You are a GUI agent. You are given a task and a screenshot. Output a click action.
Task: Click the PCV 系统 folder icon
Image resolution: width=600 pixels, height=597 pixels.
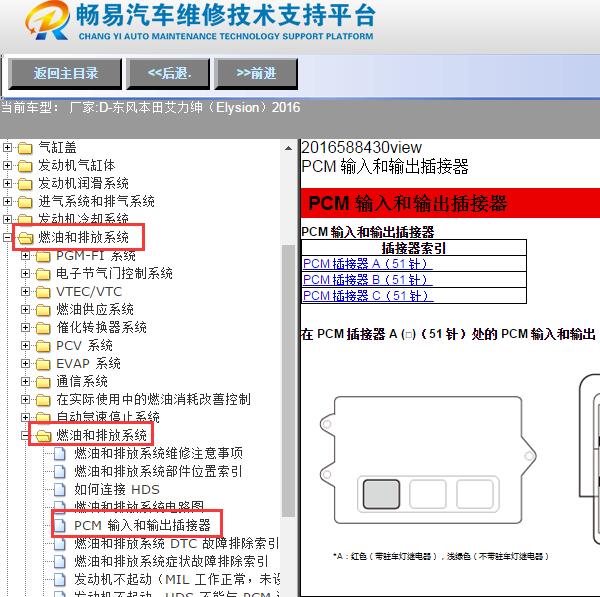(43, 346)
